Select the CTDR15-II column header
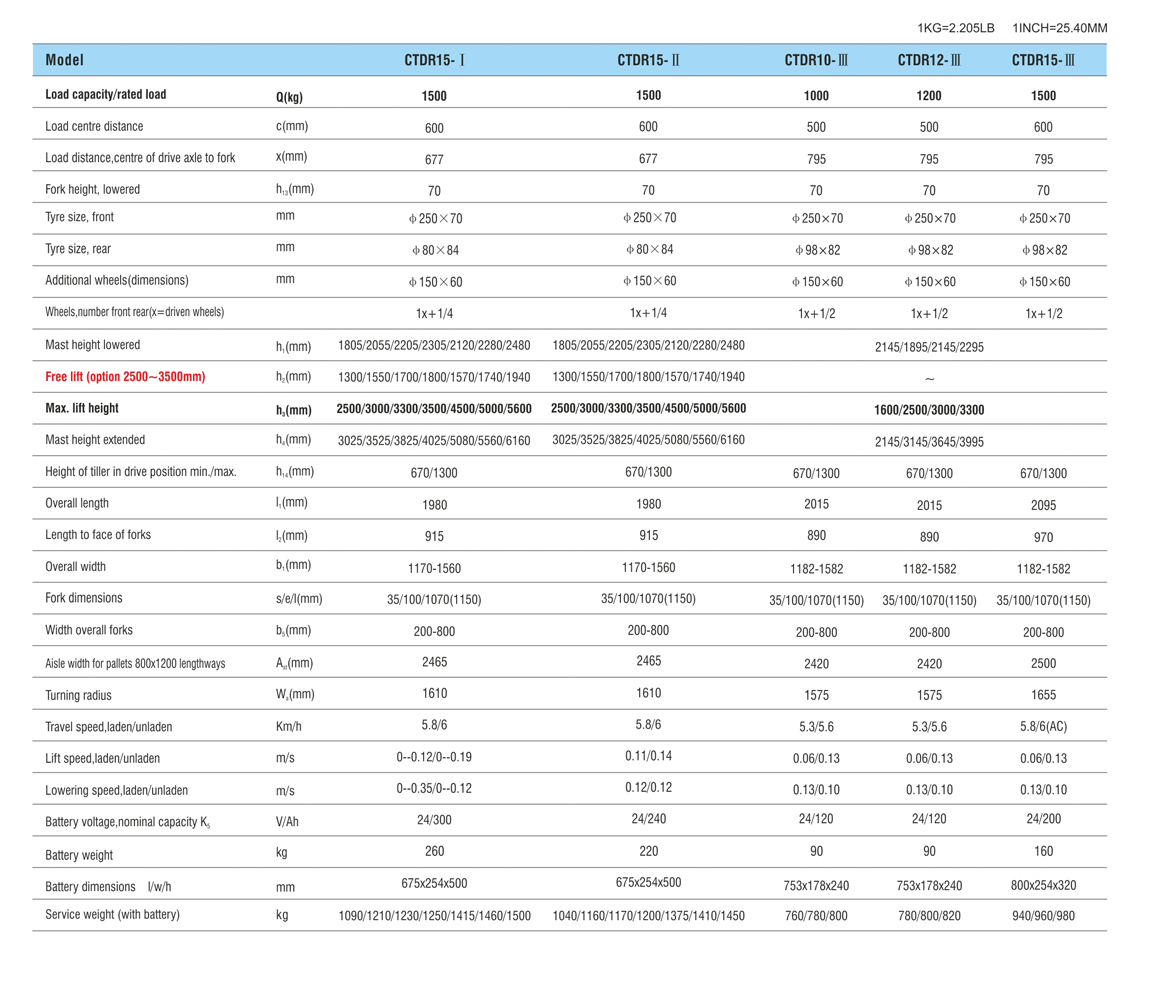This screenshot has height=984, width=1152. [x=648, y=60]
